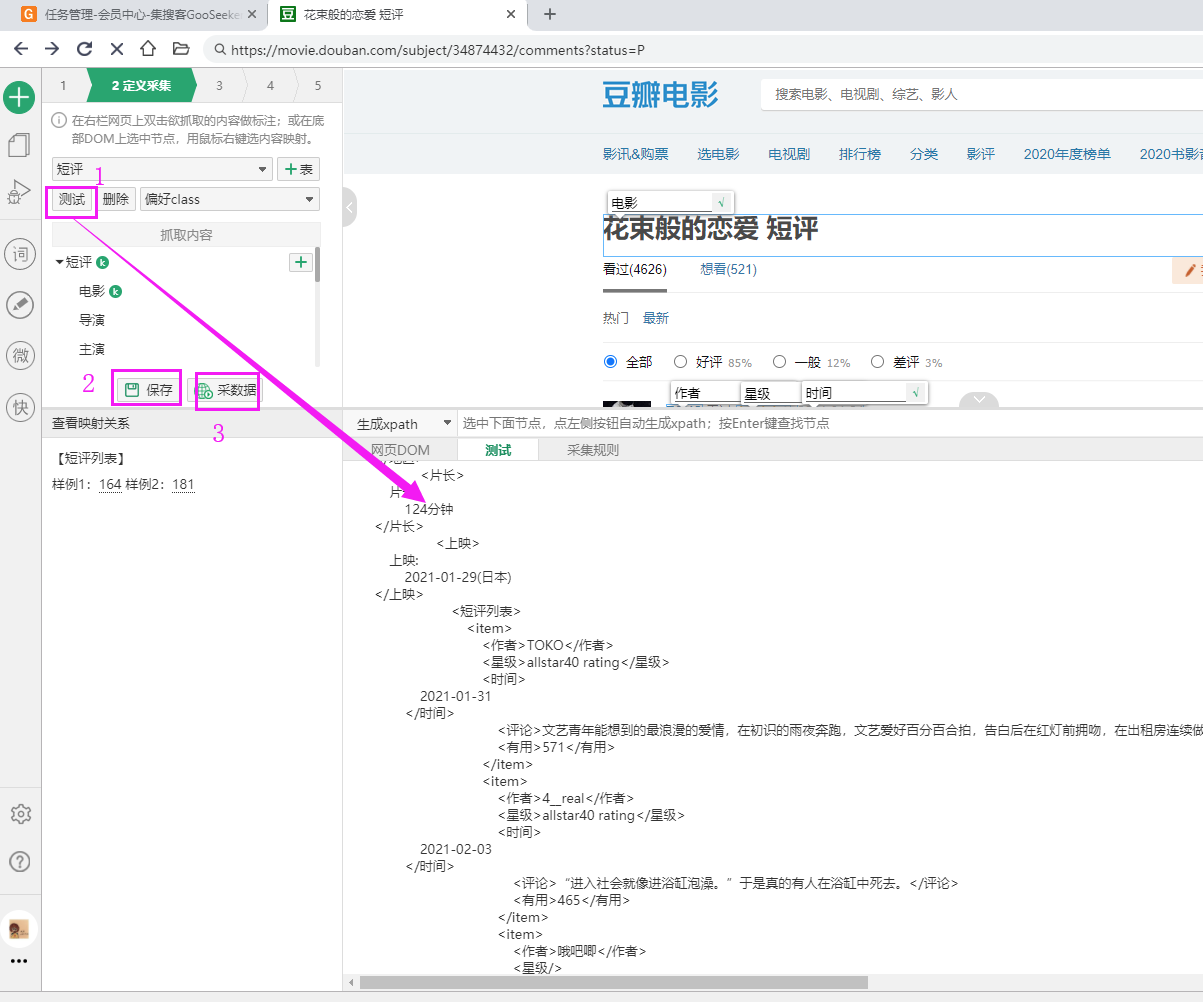1203x1002 pixels.
Task: Reload the page with the refresh icon
Action: tap(84, 48)
